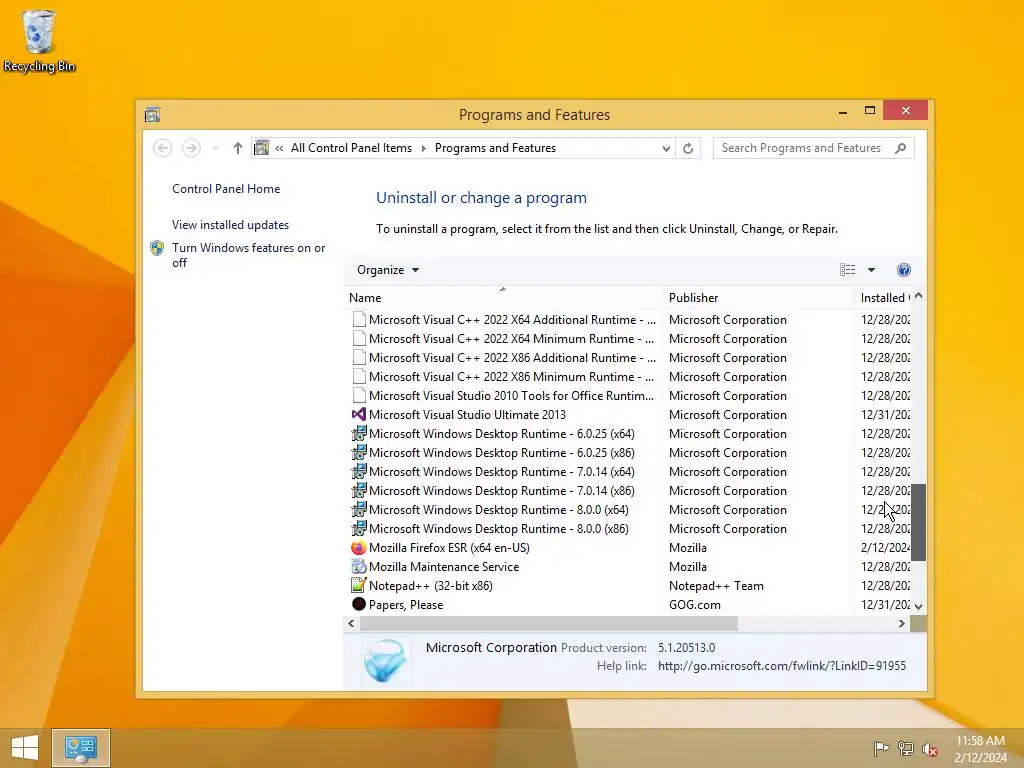
Task: Click the Windows Start button
Action: [25, 748]
